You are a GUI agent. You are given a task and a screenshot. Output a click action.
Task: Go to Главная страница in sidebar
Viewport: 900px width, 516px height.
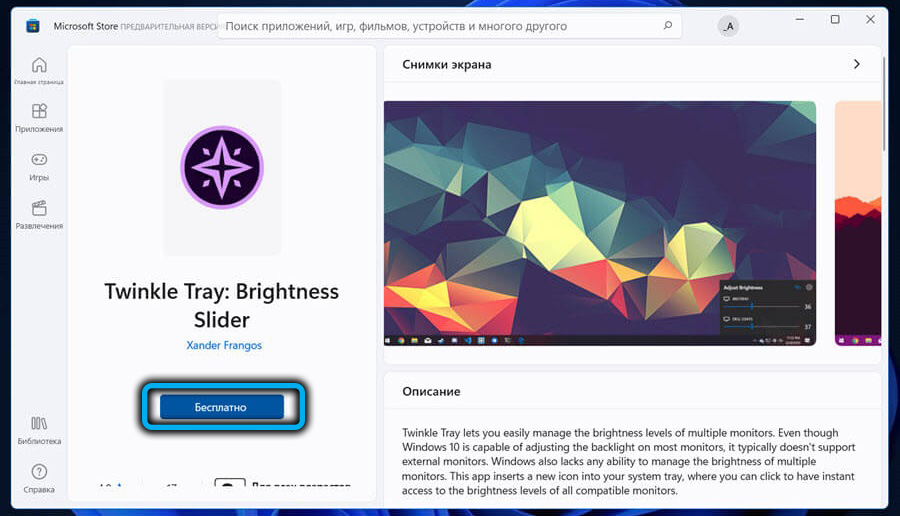tap(39, 70)
